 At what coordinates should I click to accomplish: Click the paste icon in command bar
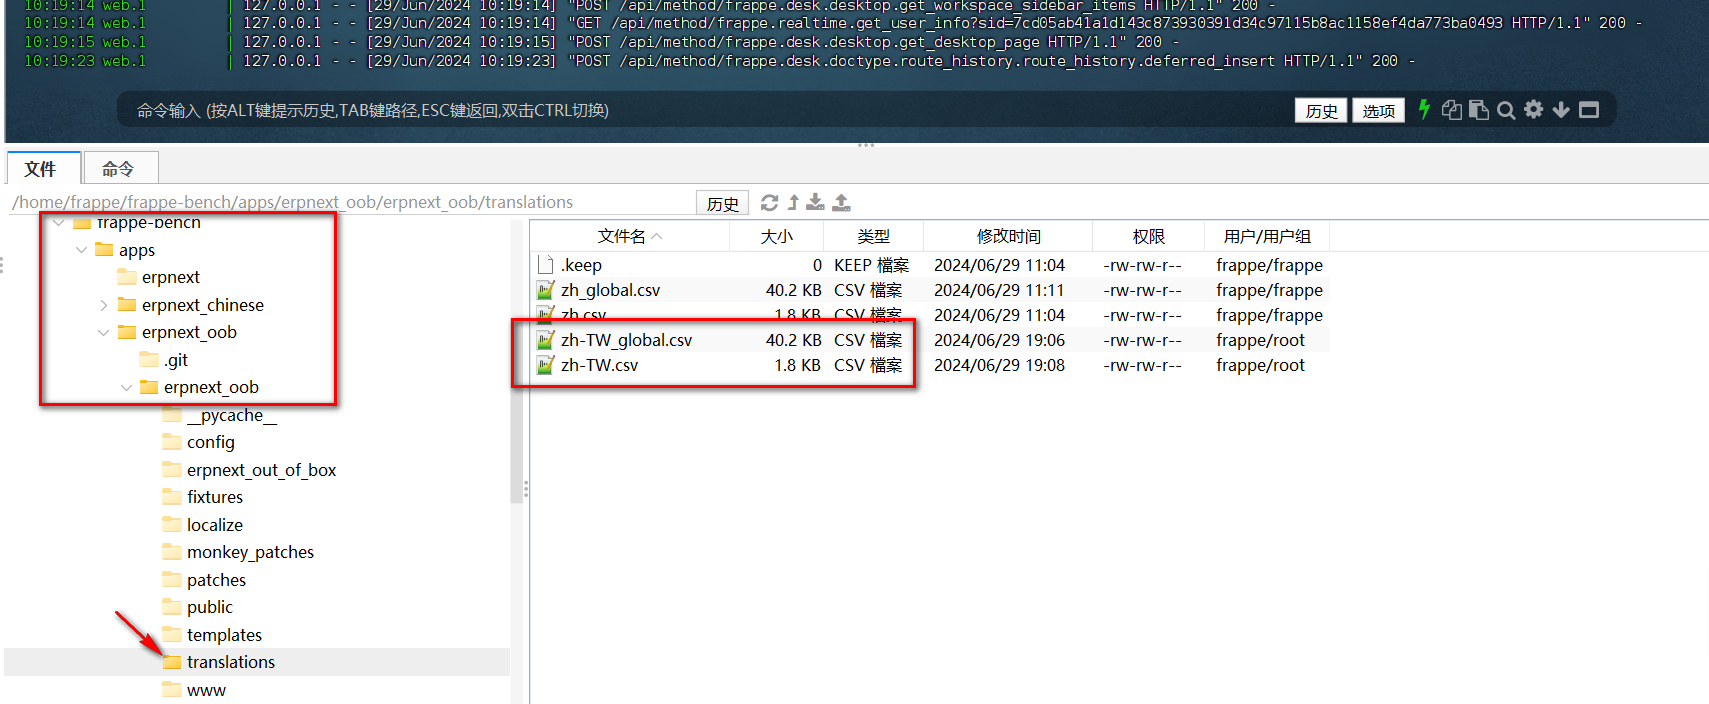tap(1478, 110)
